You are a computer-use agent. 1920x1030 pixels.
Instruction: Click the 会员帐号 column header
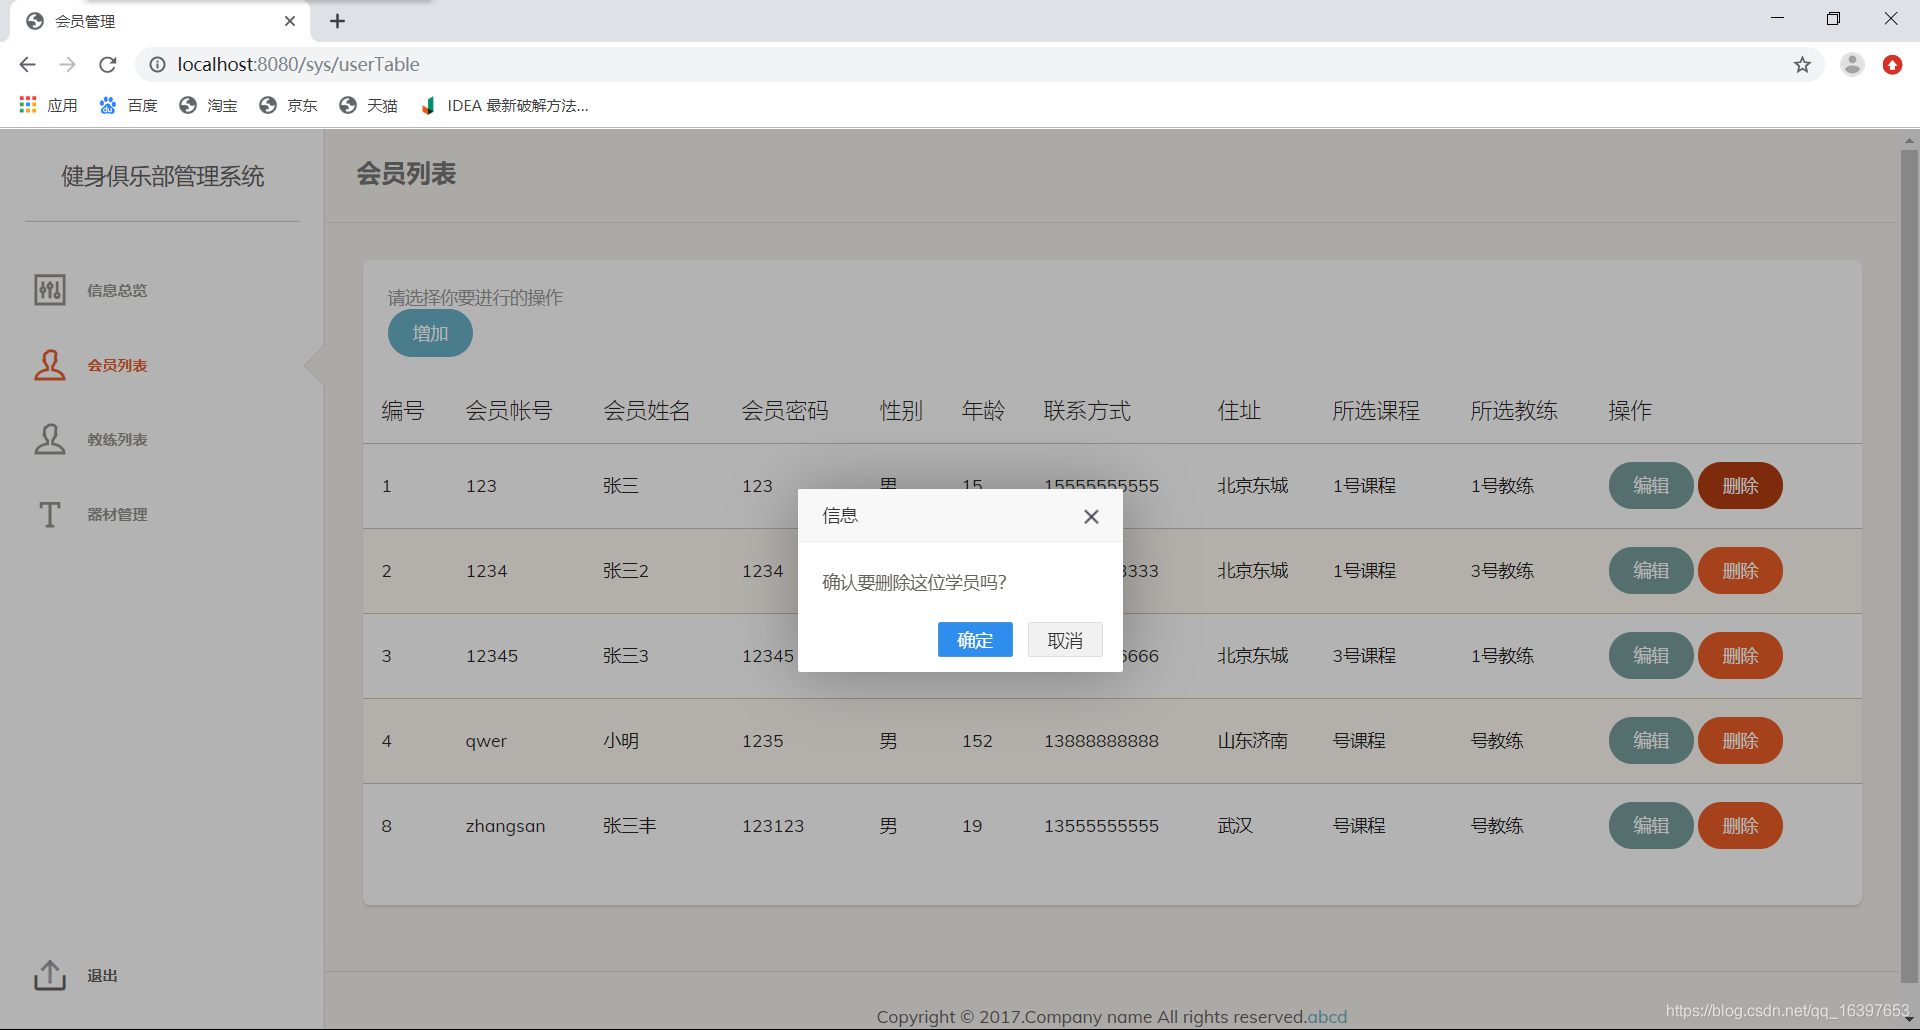pyautogui.click(x=509, y=411)
